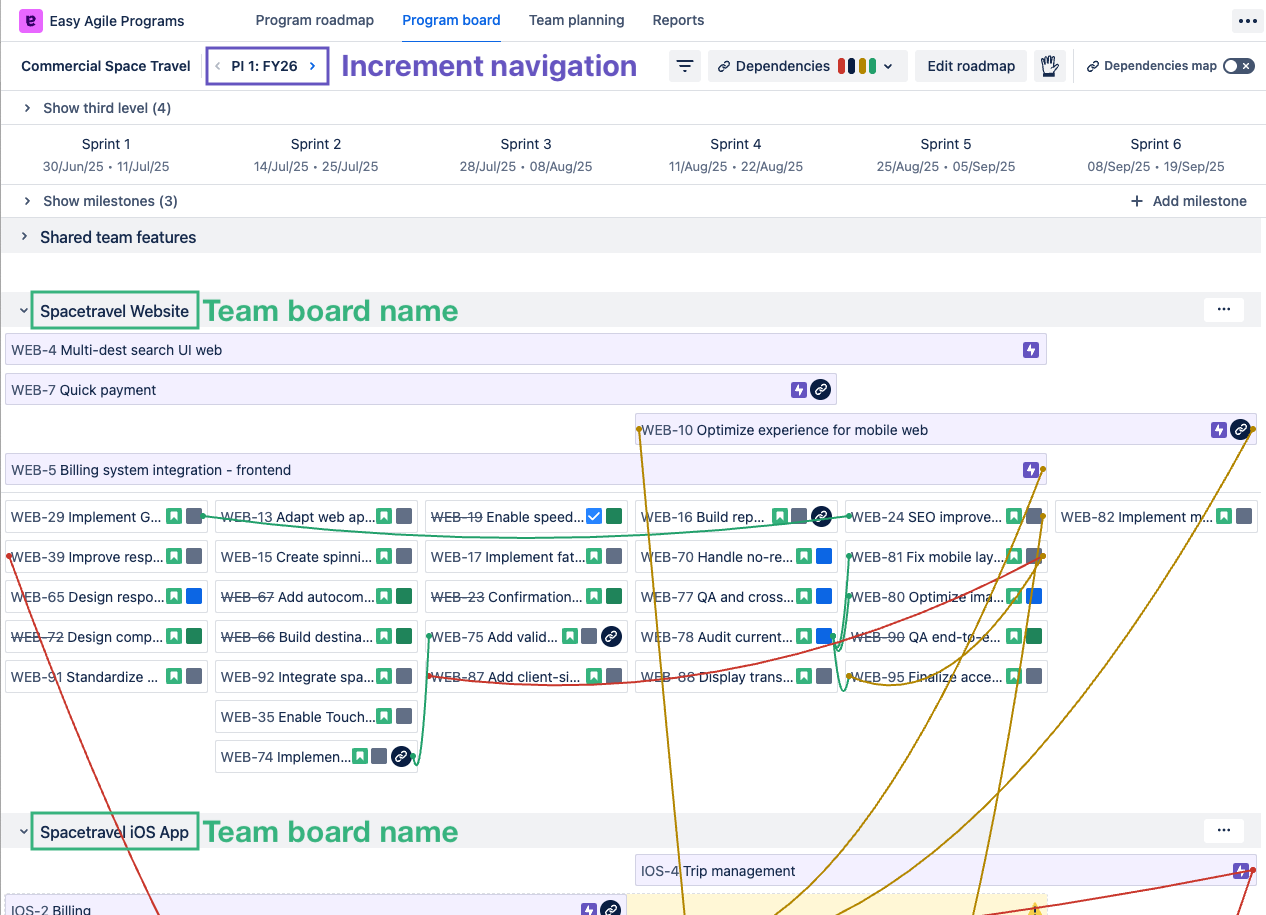Image resolution: width=1266 pixels, height=915 pixels.
Task: Switch to the Program roadmap tab
Action: [x=314, y=20]
